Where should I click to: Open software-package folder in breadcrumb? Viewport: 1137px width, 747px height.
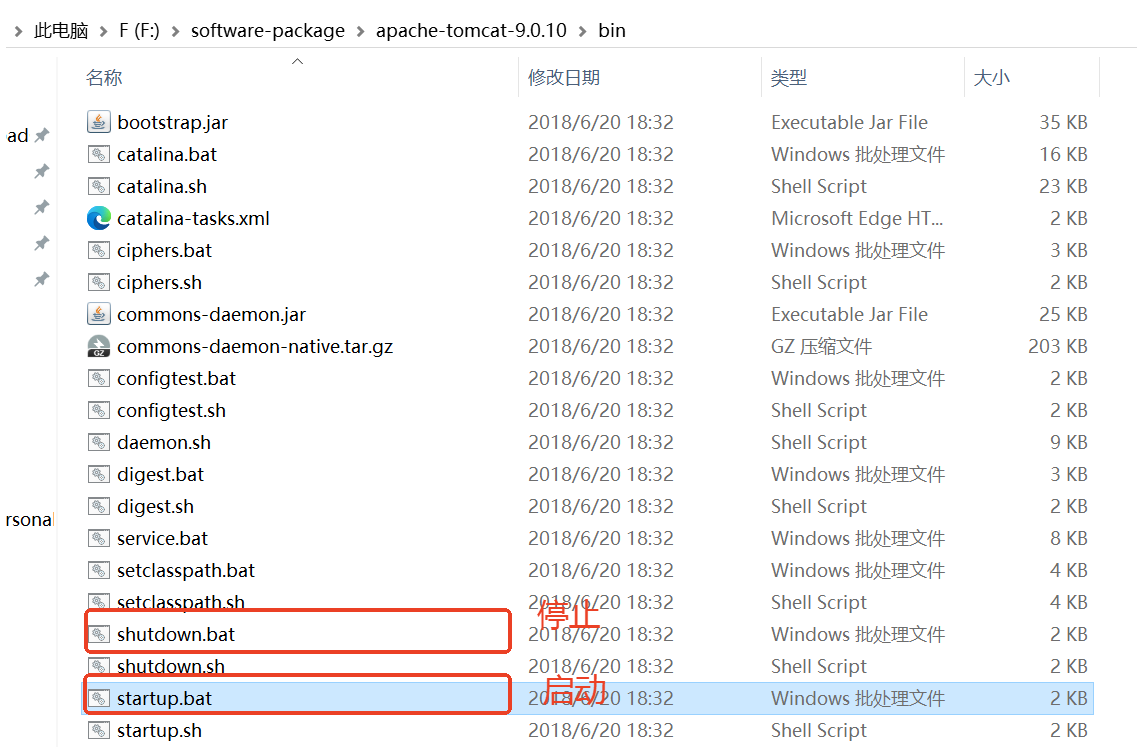pos(268,30)
